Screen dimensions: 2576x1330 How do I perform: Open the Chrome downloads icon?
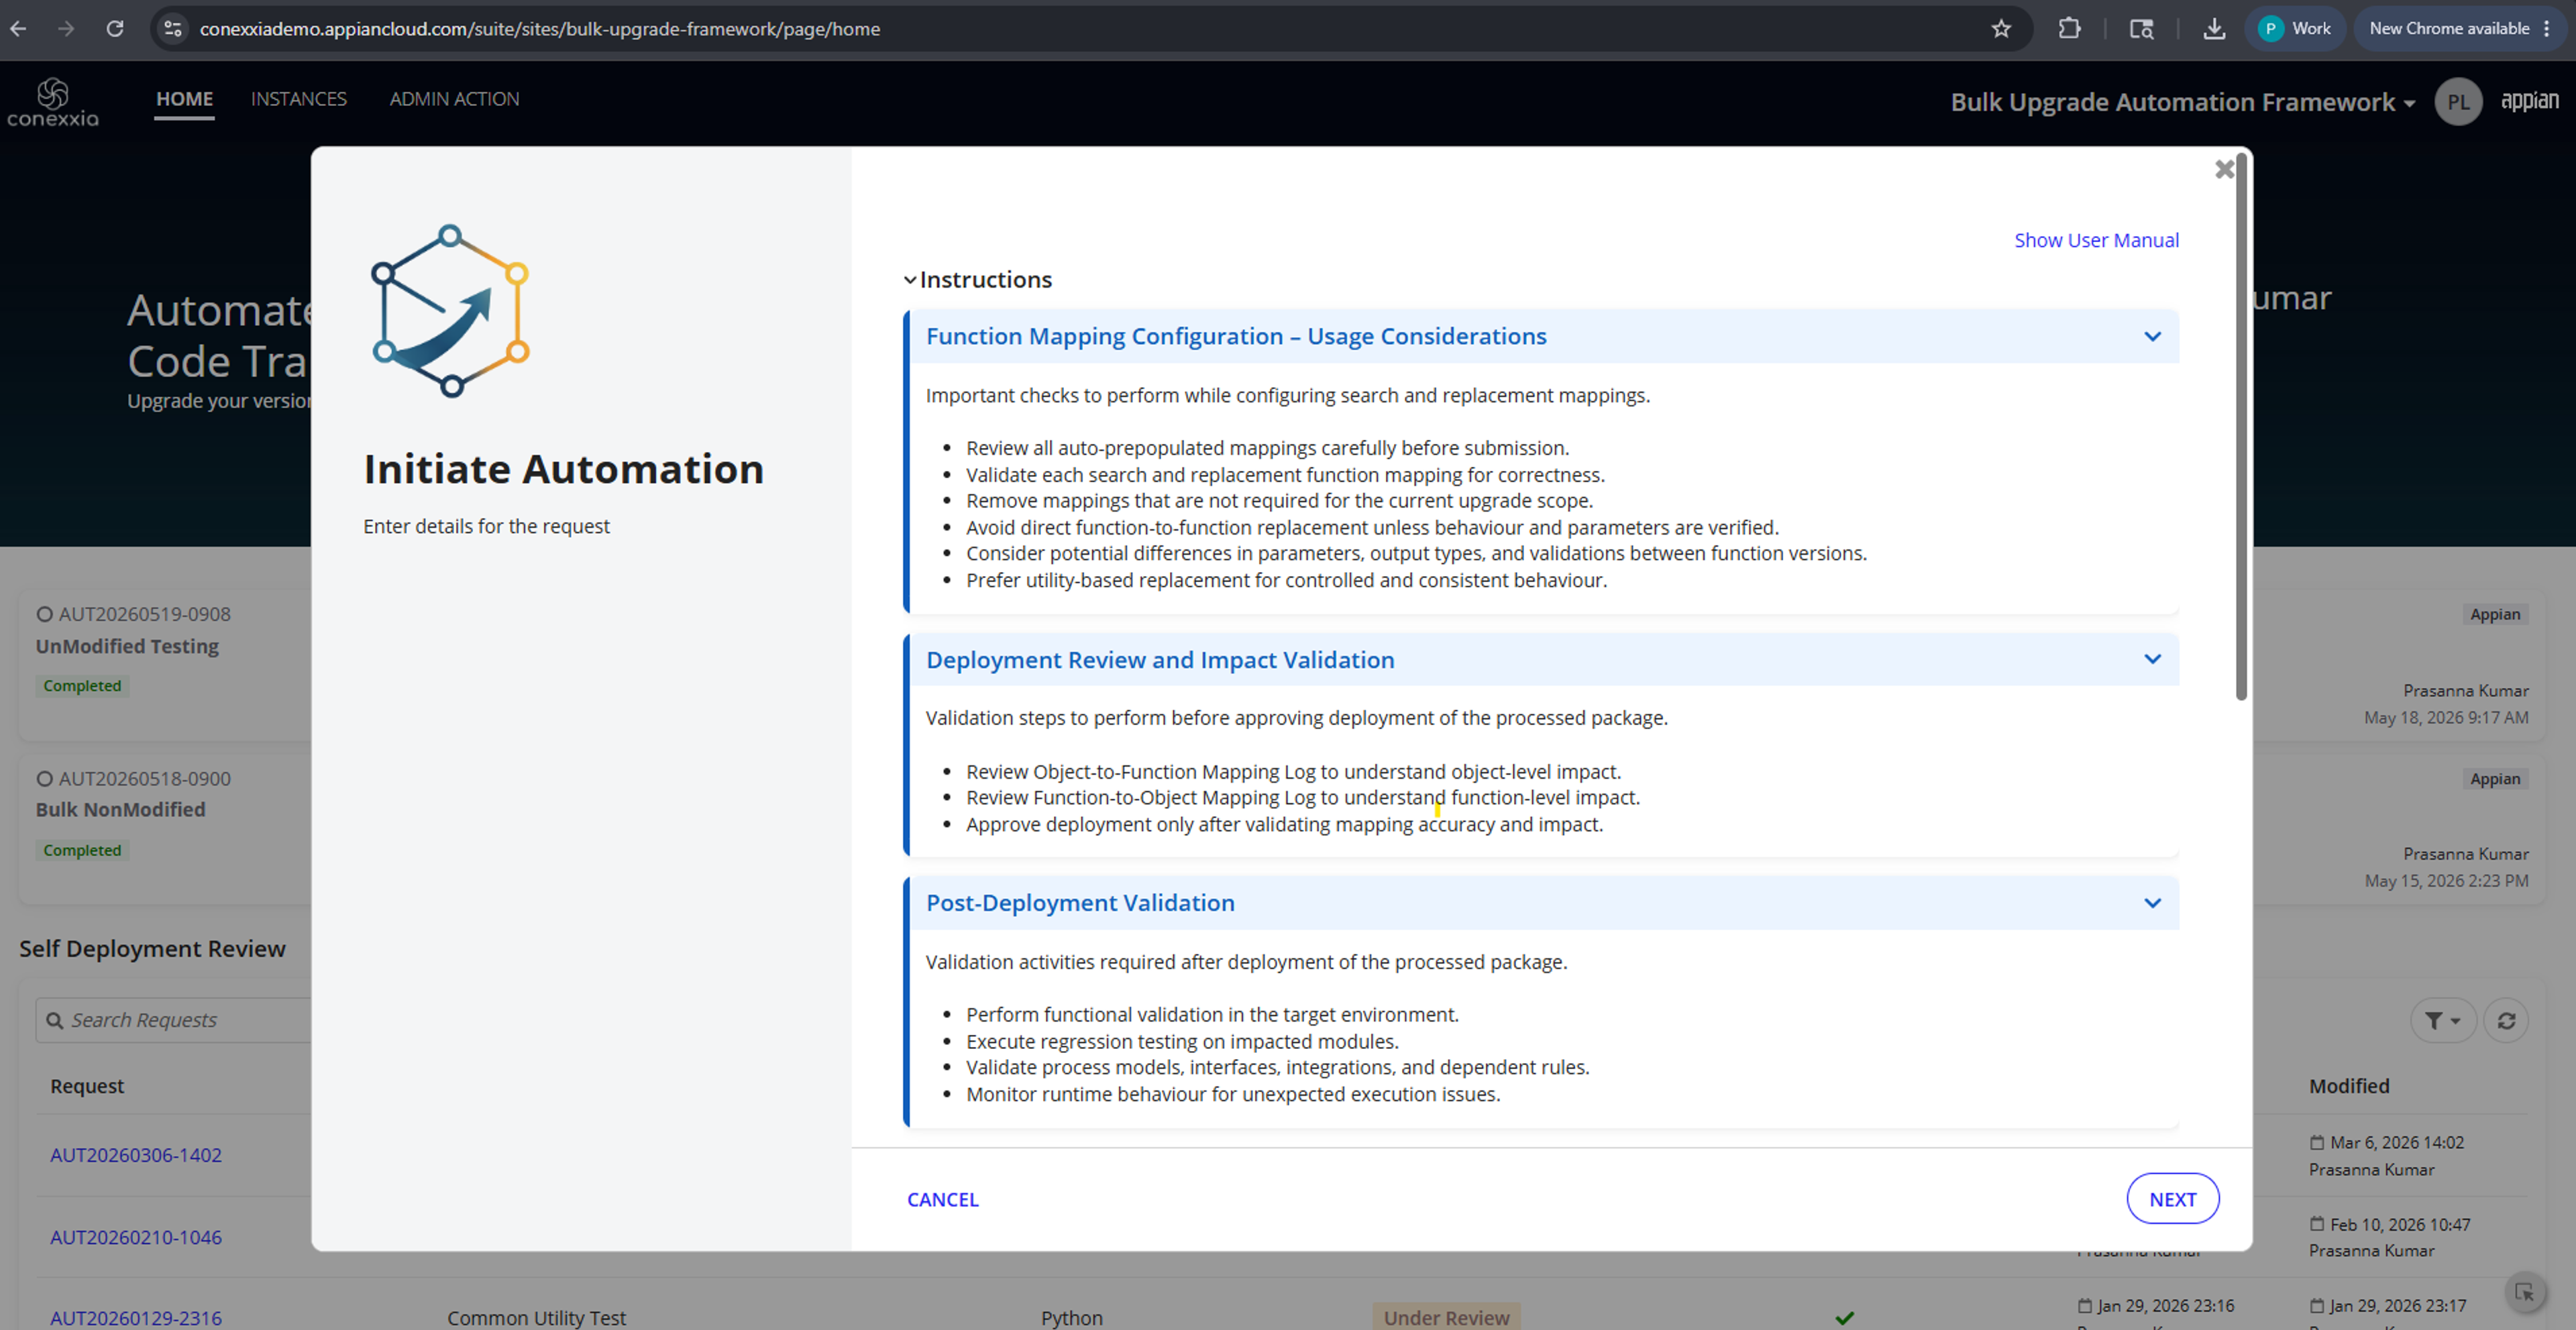[x=2214, y=29]
